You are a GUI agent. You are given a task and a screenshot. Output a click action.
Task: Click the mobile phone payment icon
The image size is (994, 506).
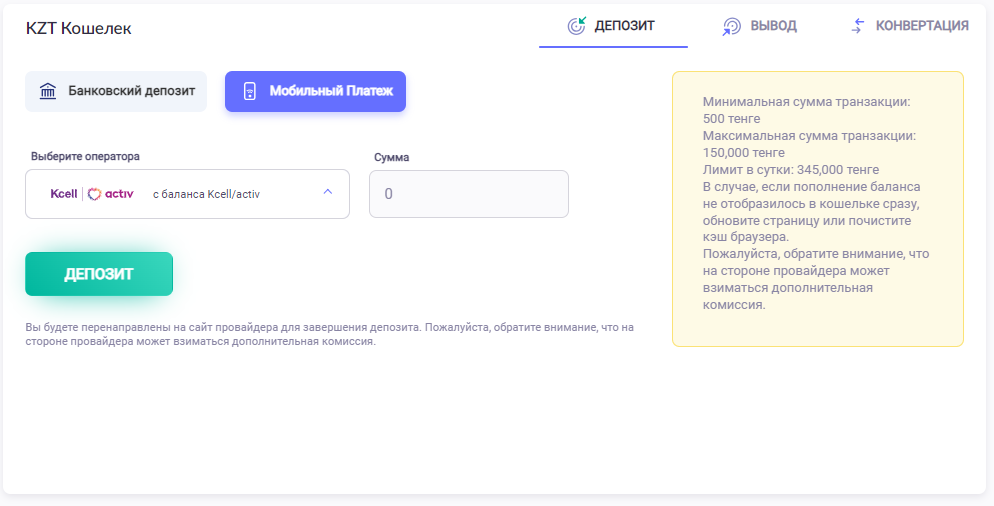[x=250, y=92]
